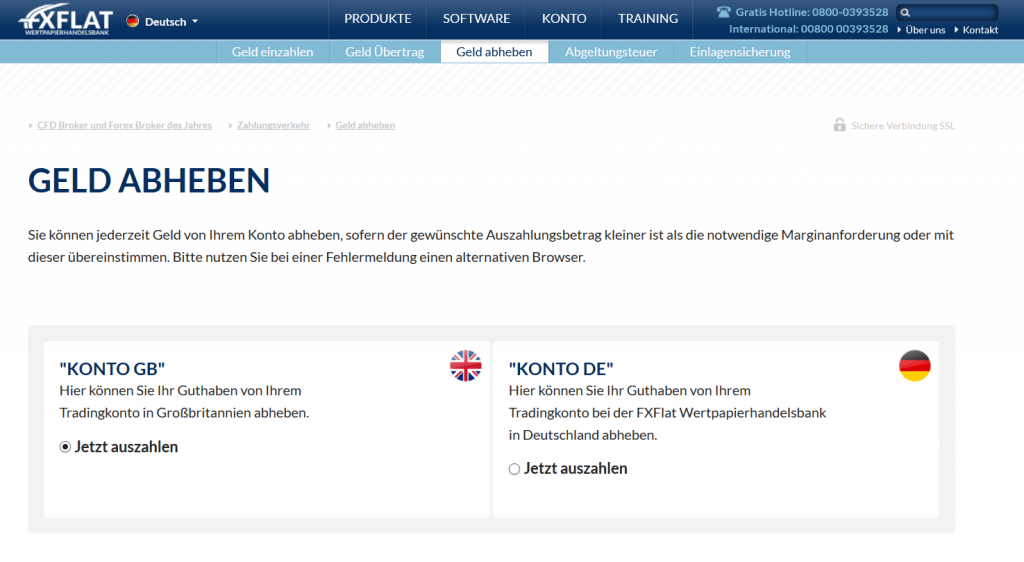The image size is (1024, 562).
Task: Select Jetzt auszahlen radio for Konto DE
Action: 515,469
